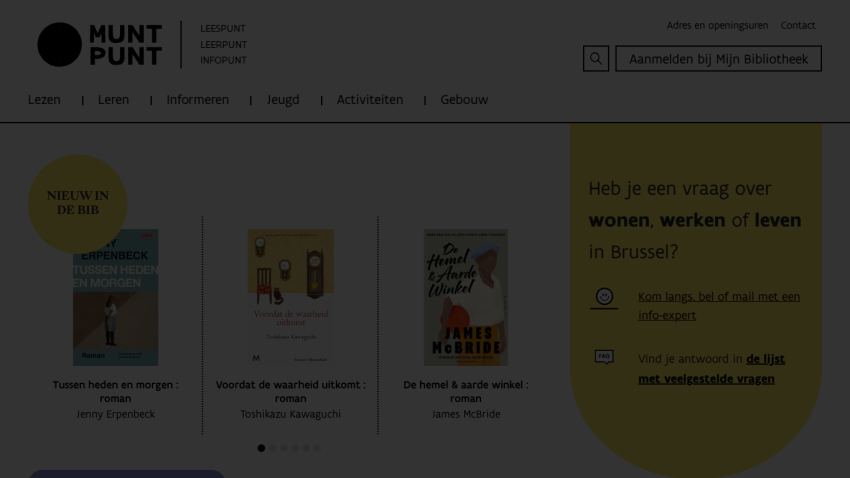The width and height of the screenshot is (850, 478).
Task: Click author name Jenny Erpenbeck
Action: pos(115,414)
